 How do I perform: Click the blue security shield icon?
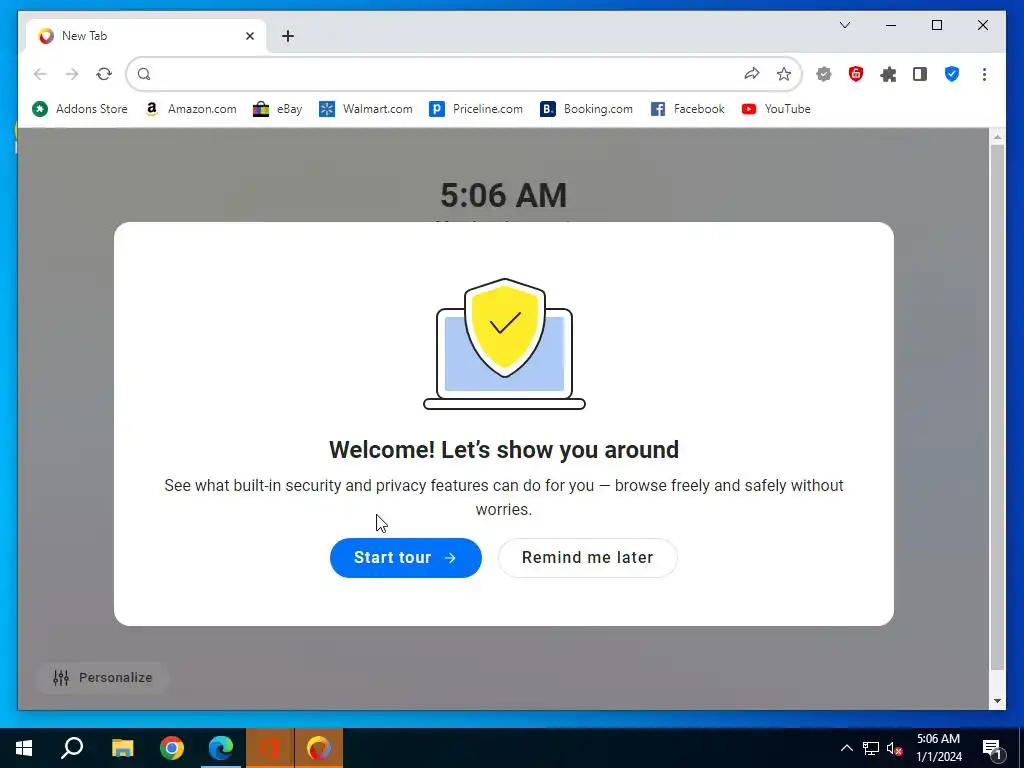pyautogui.click(x=952, y=74)
